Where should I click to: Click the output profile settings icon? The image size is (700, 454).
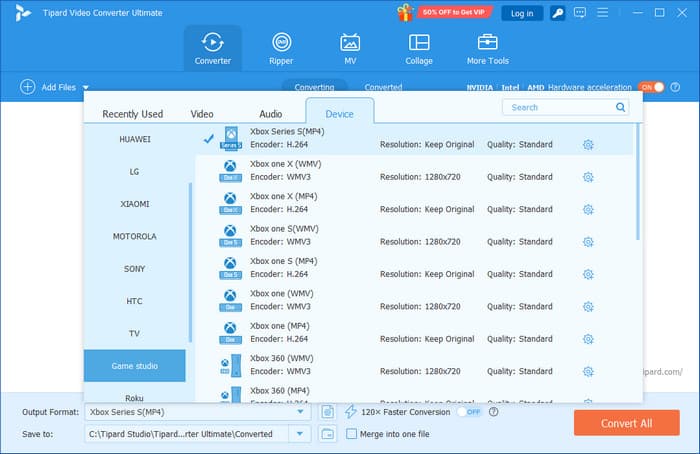pyautogui.click(x=328, y=412)
